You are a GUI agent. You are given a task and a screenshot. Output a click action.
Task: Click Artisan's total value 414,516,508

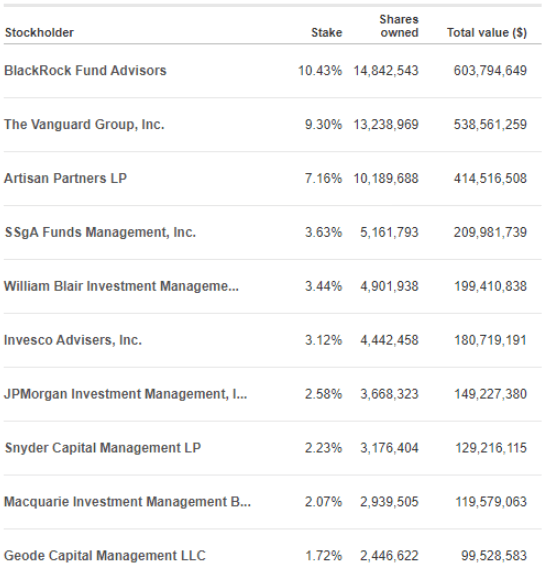pyautogui.click(x=490, y=179)
